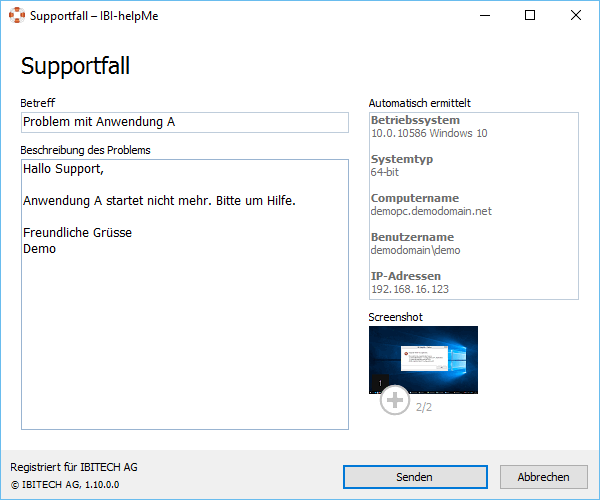Click the Abbrechen button
The height and width of the screenshot is (500, 600).
pos(543,477)
